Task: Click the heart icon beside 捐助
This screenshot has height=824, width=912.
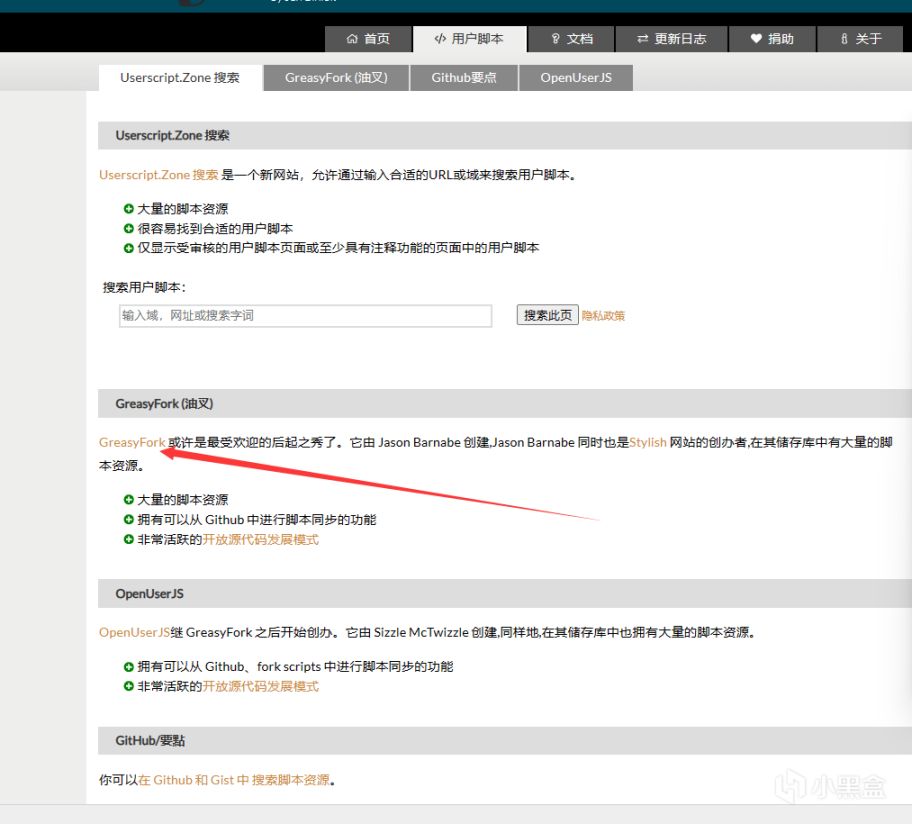Action: (x=756, y=39)
